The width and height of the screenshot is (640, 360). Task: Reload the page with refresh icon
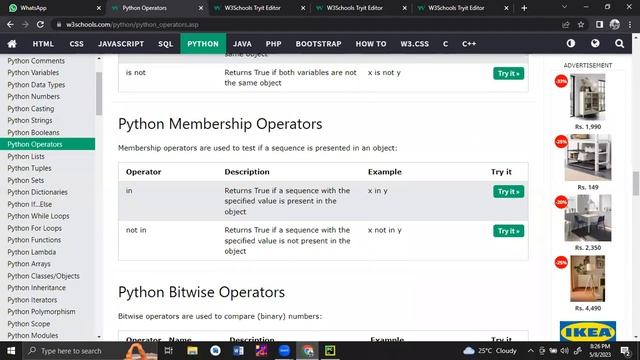click(x=40, y=24)
